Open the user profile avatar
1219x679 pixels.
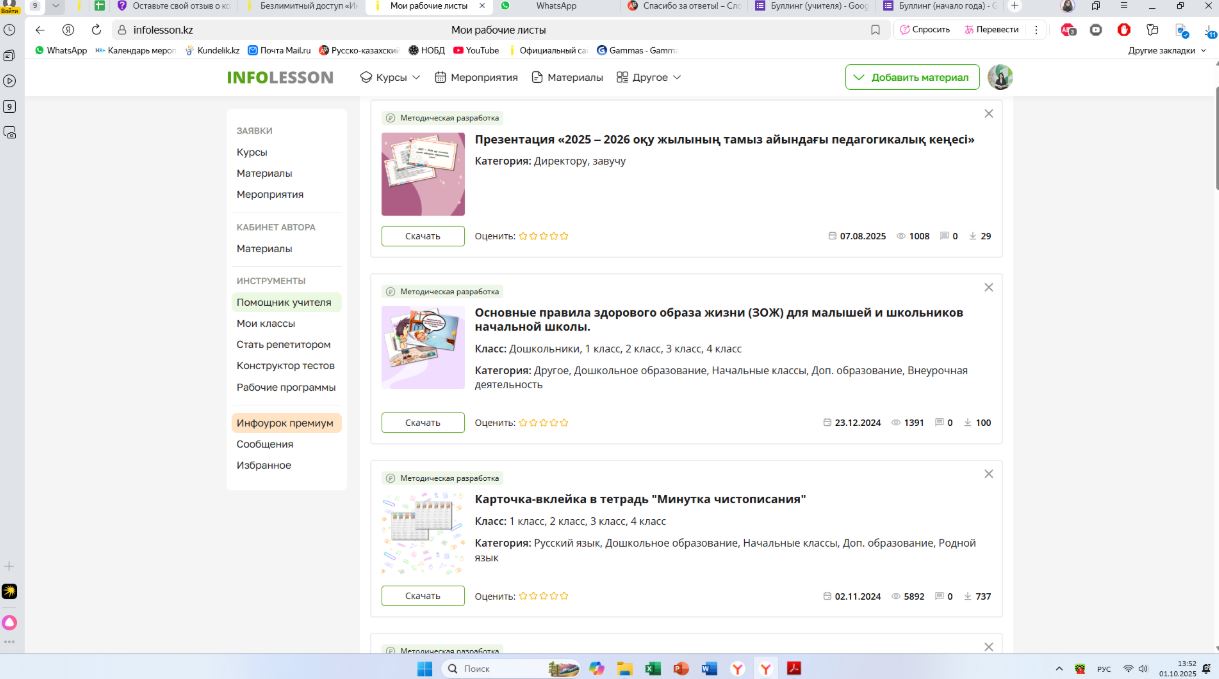coord(1000,77)
